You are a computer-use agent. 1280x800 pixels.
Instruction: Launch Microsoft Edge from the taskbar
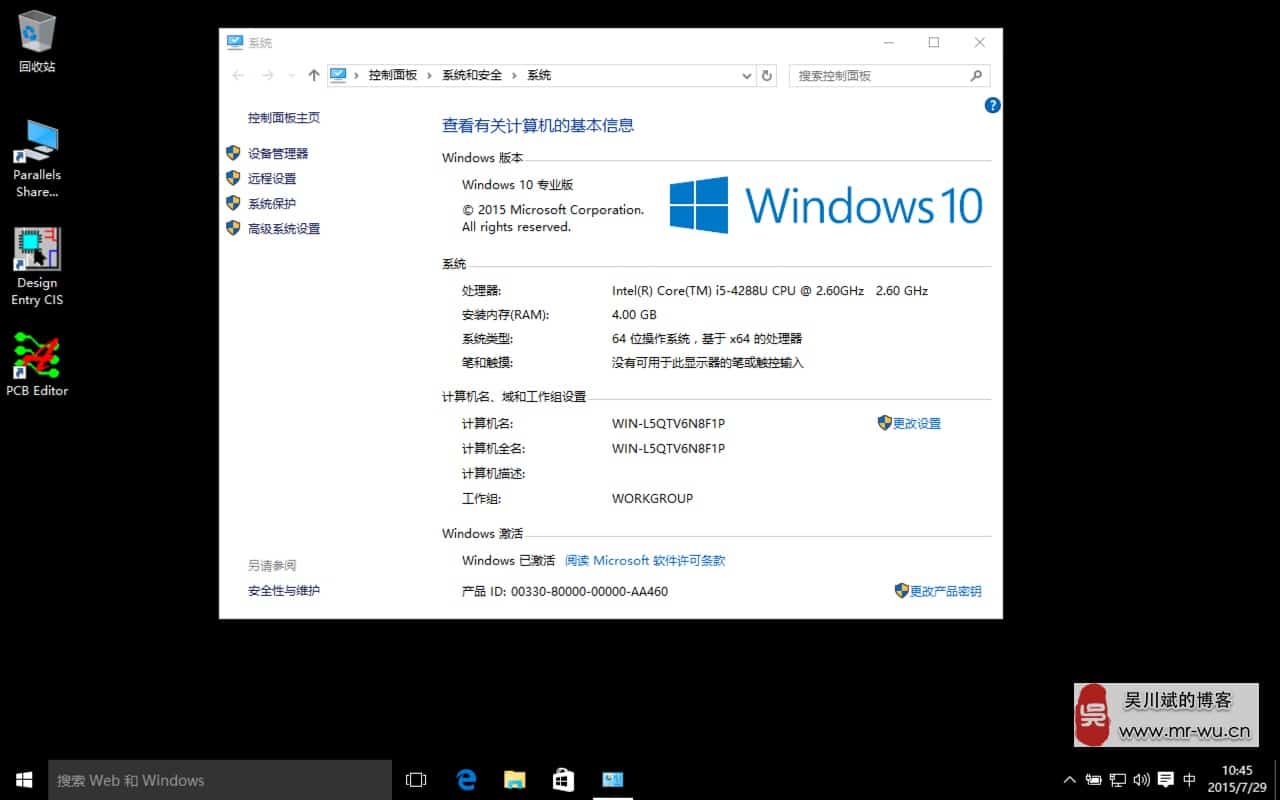[x=466, y=780]
